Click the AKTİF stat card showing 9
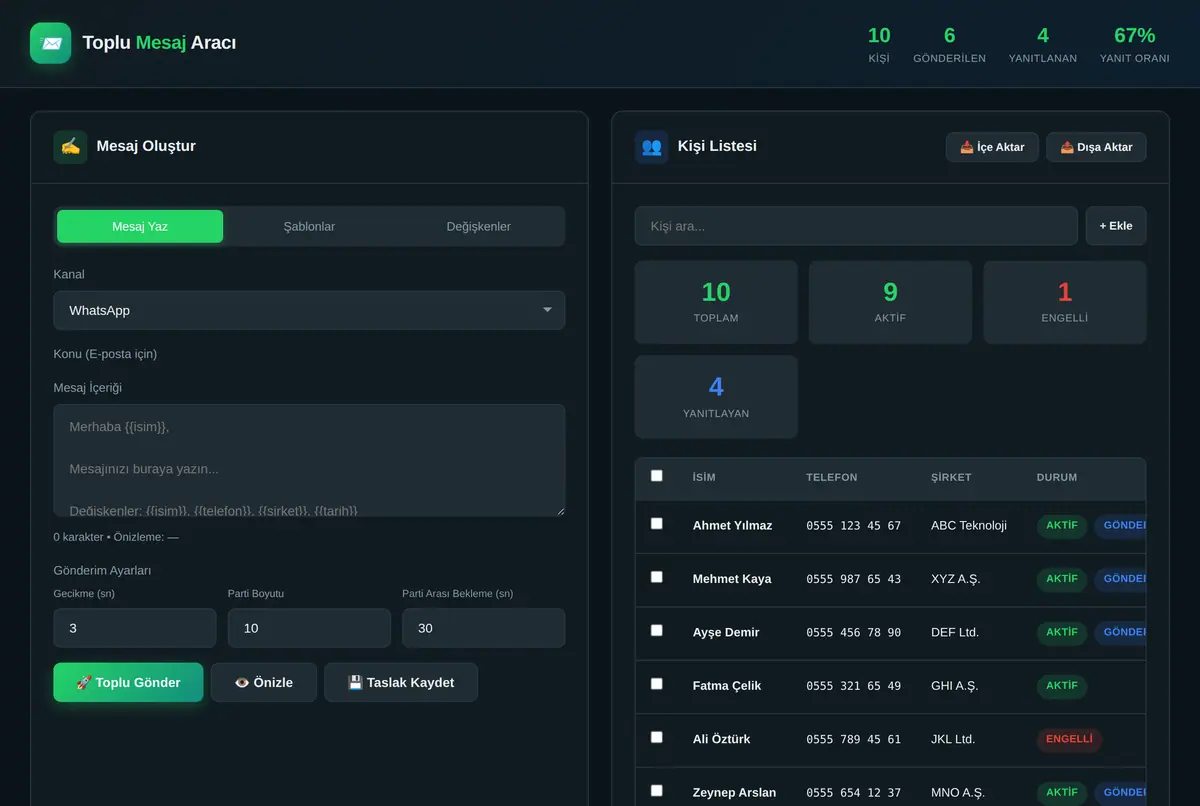This screenshot has width=1200, height=806. pyautogui.click(x=890, y=302)
